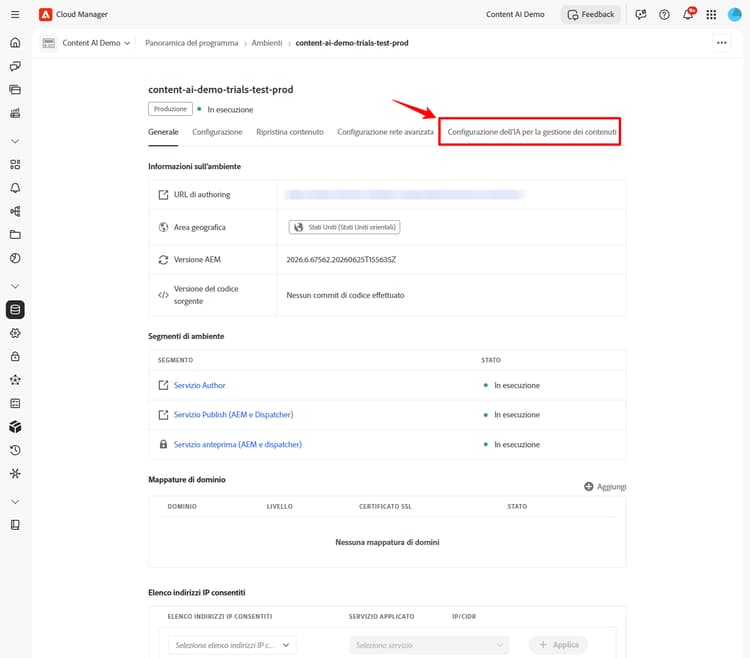
Task: Open the hamburger navigation menu
Action: click(x=15, y=14)
